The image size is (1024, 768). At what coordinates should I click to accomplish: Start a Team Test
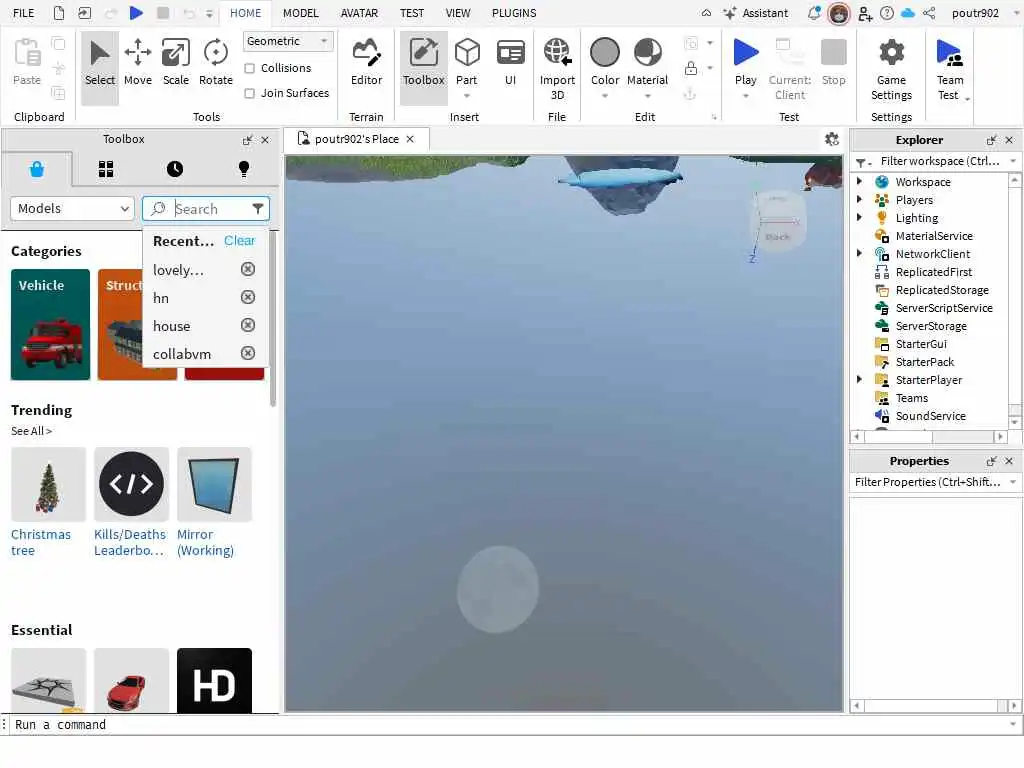[950, 69]
